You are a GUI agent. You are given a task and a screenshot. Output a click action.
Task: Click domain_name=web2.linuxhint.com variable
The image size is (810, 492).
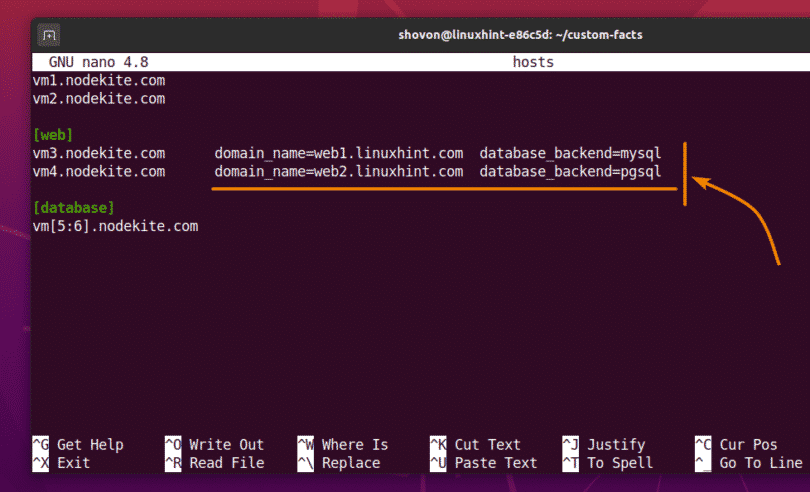click(x=339, y=172)
